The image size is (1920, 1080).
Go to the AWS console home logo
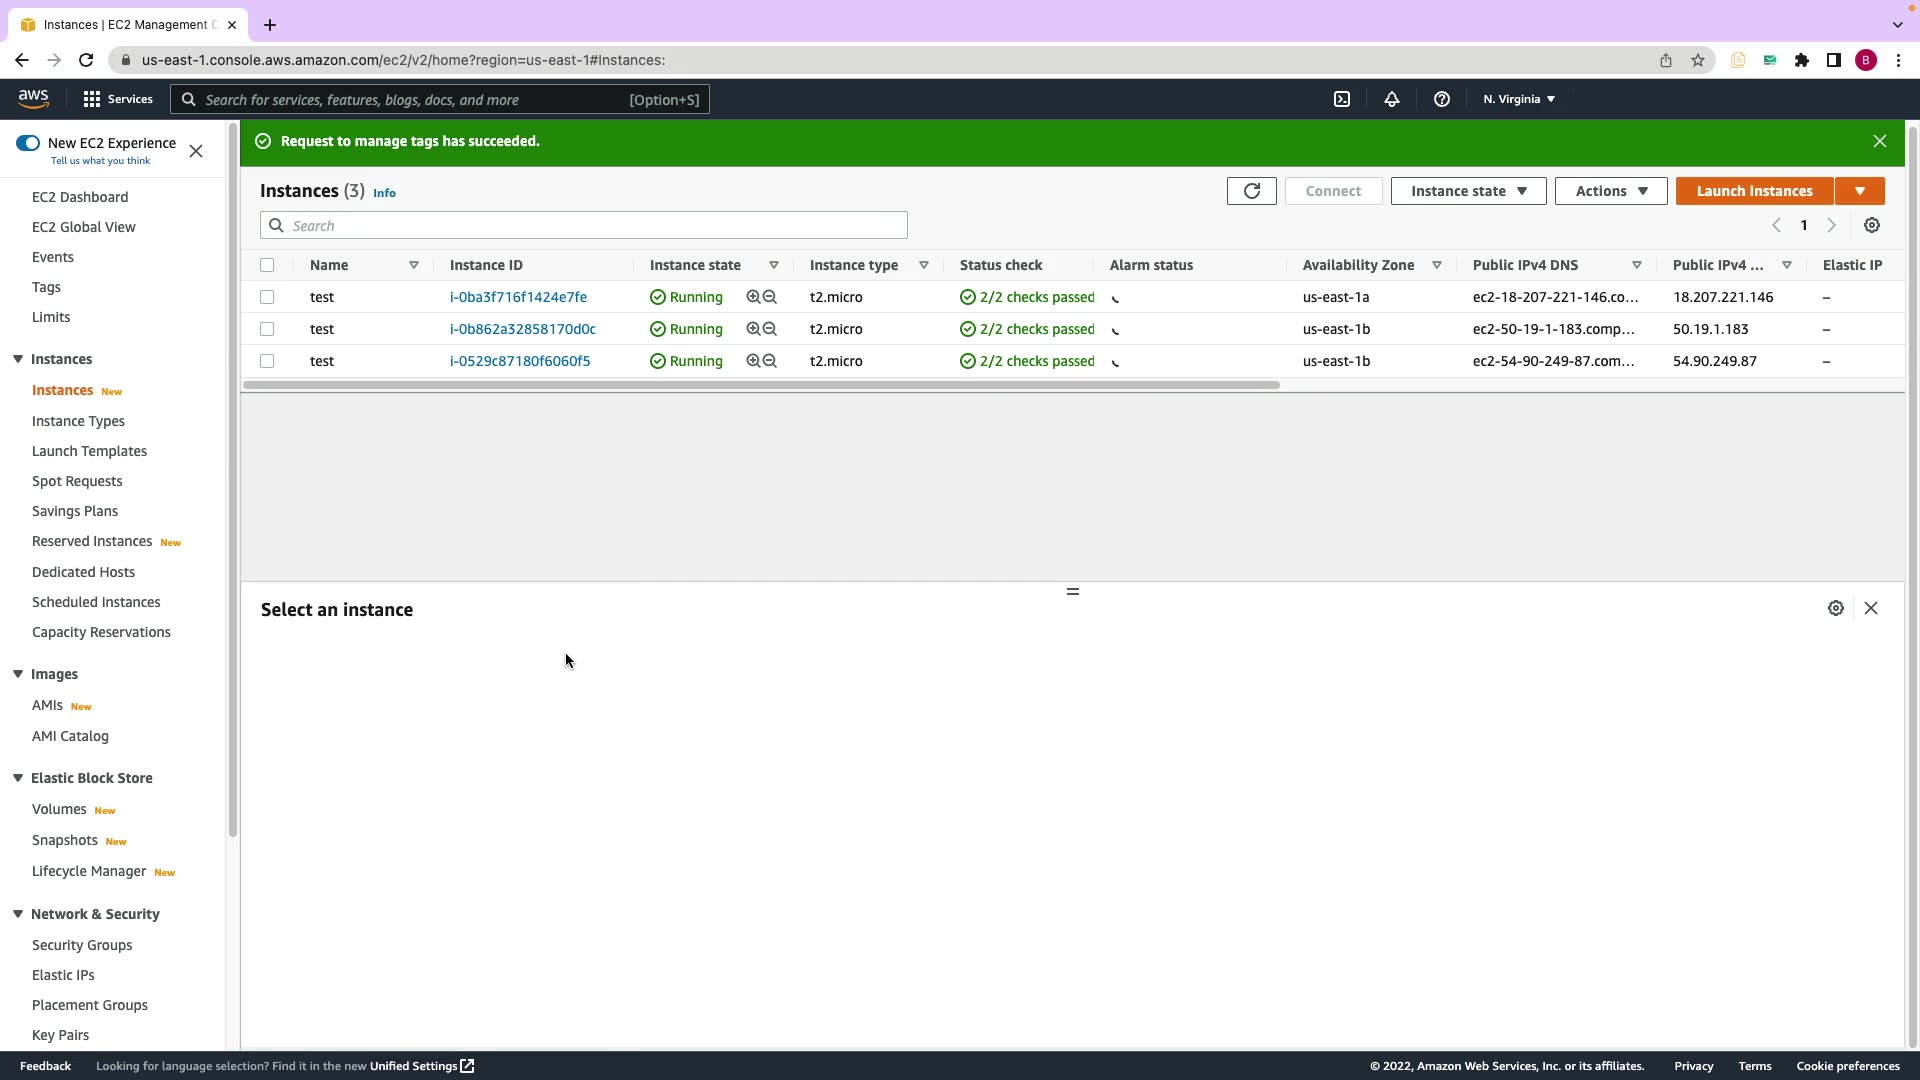coord(33,98)
